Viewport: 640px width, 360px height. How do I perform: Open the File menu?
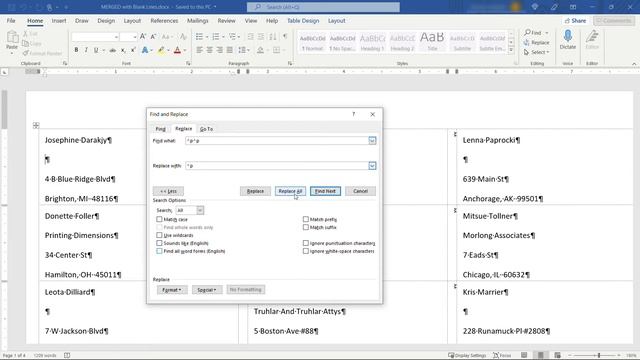point(11,20)
